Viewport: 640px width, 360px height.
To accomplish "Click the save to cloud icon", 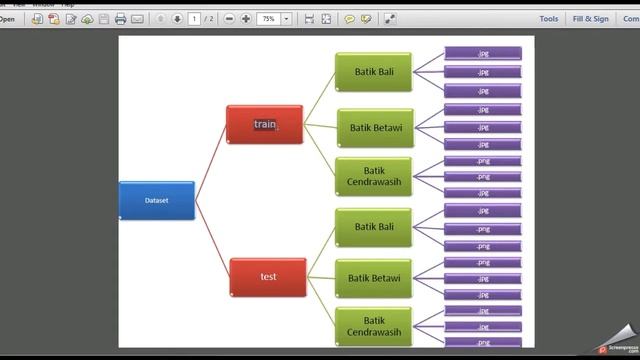I will tap(87, 19).
